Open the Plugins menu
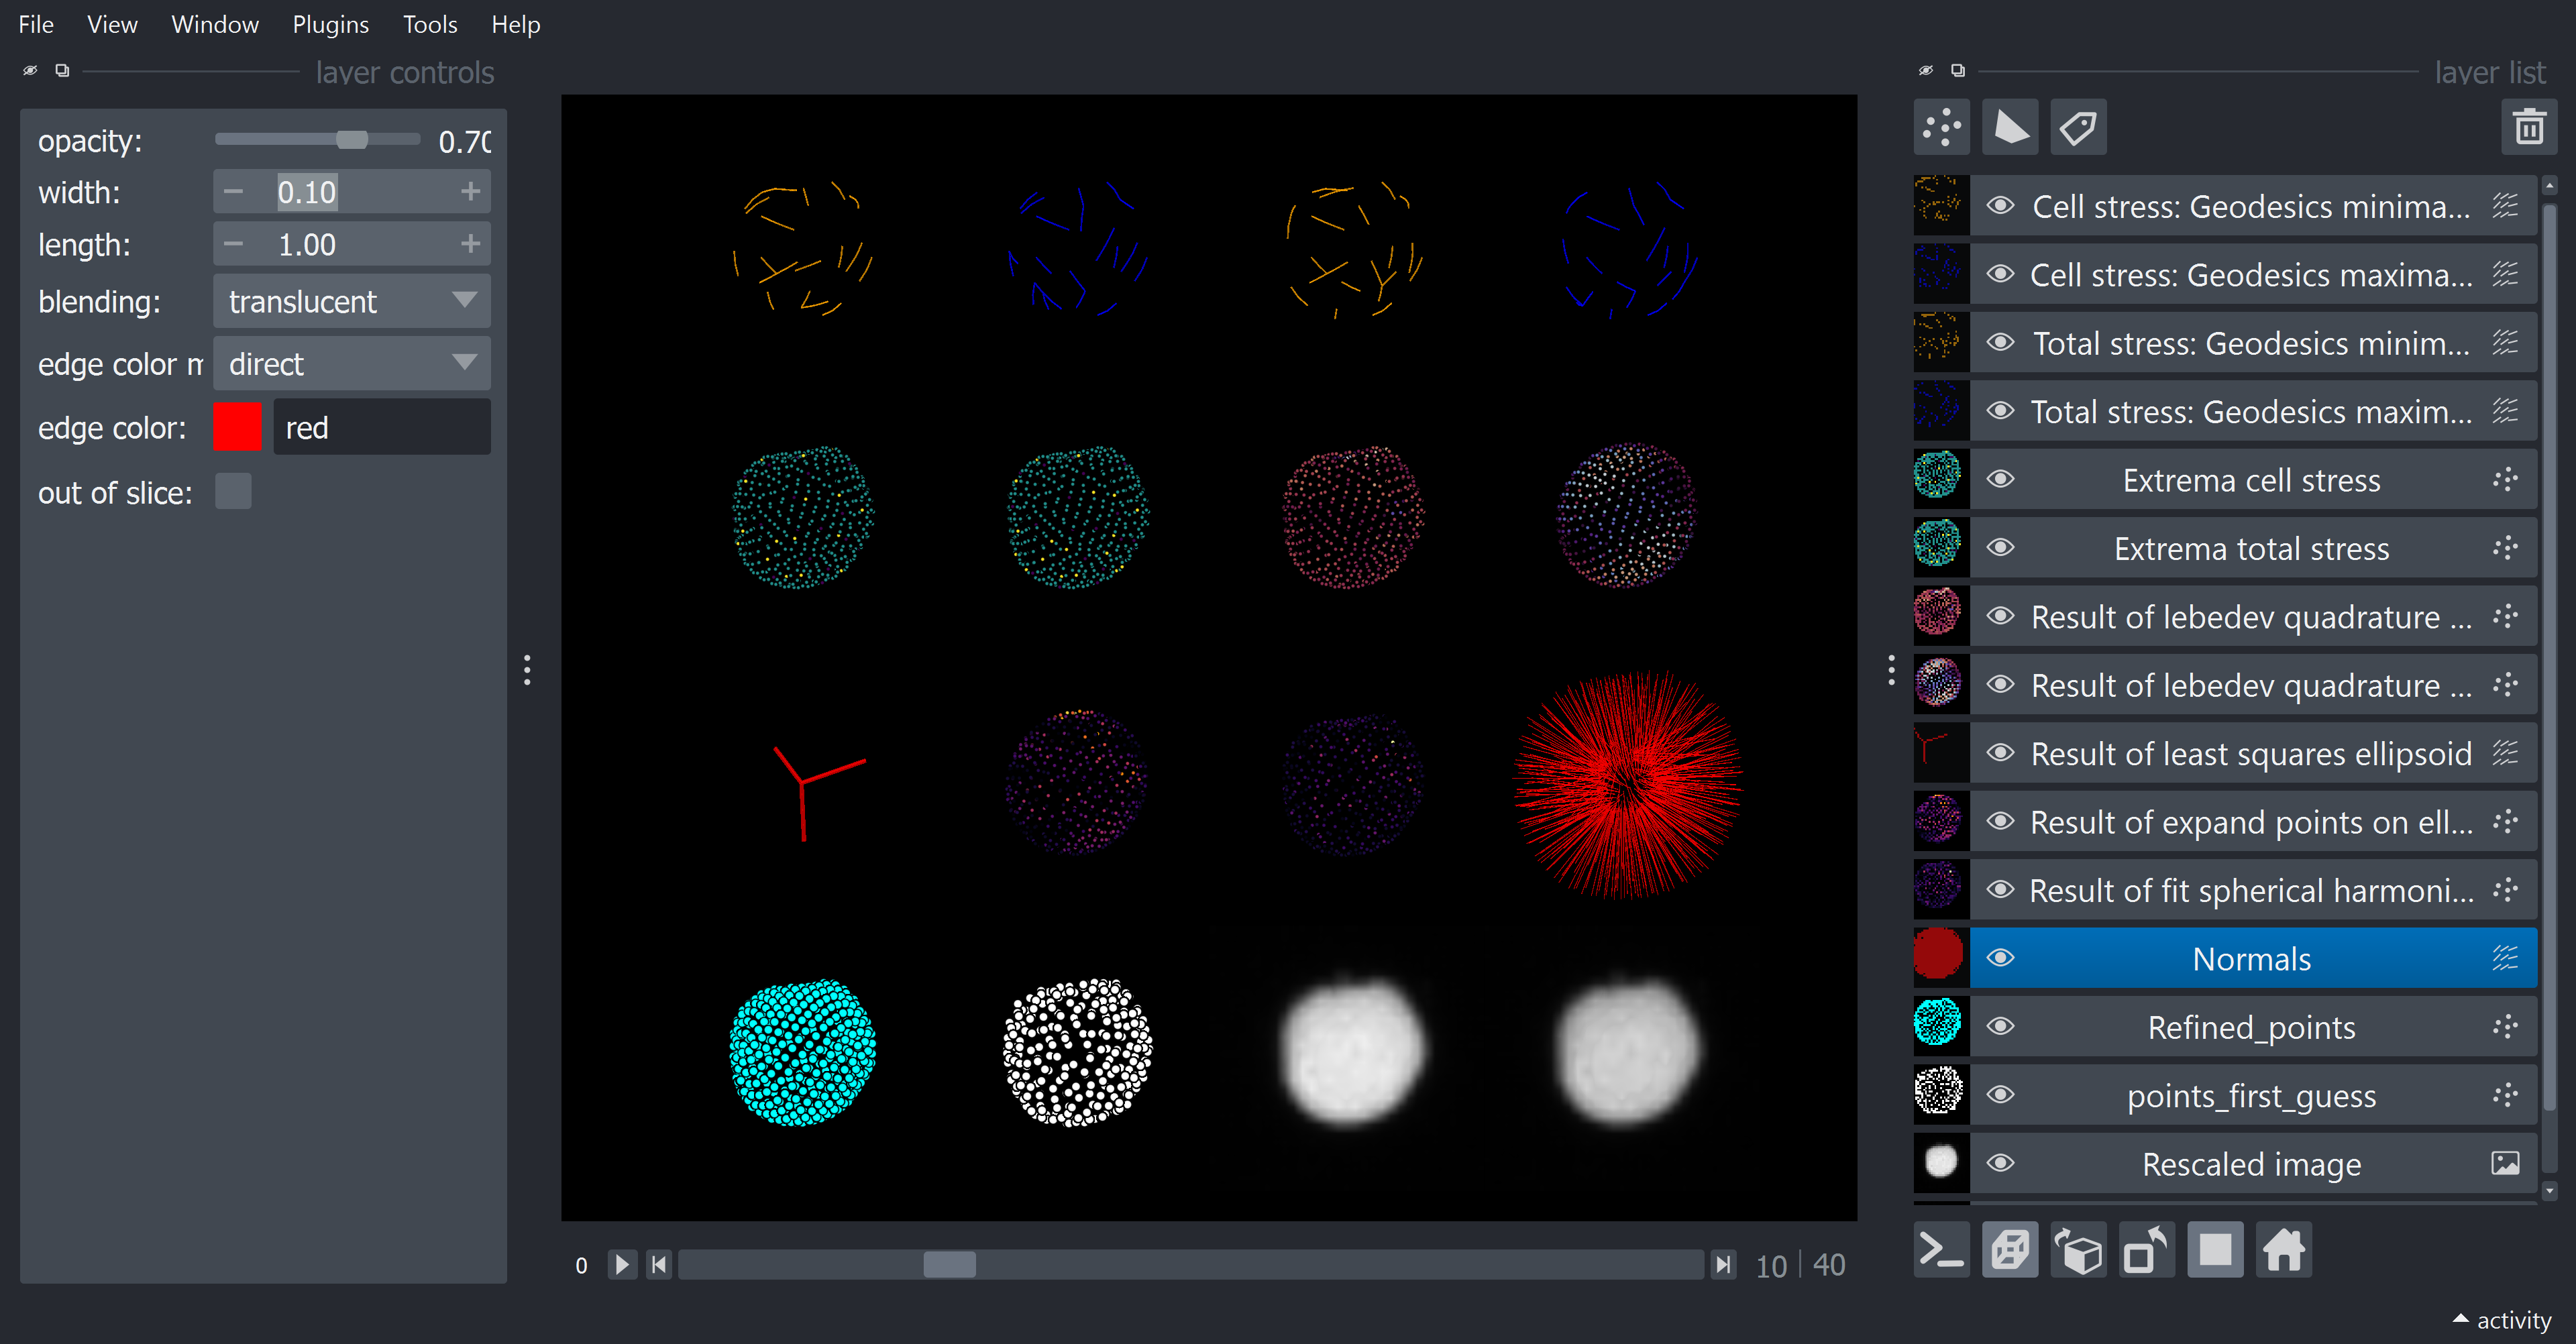 (x=330, y=24)
